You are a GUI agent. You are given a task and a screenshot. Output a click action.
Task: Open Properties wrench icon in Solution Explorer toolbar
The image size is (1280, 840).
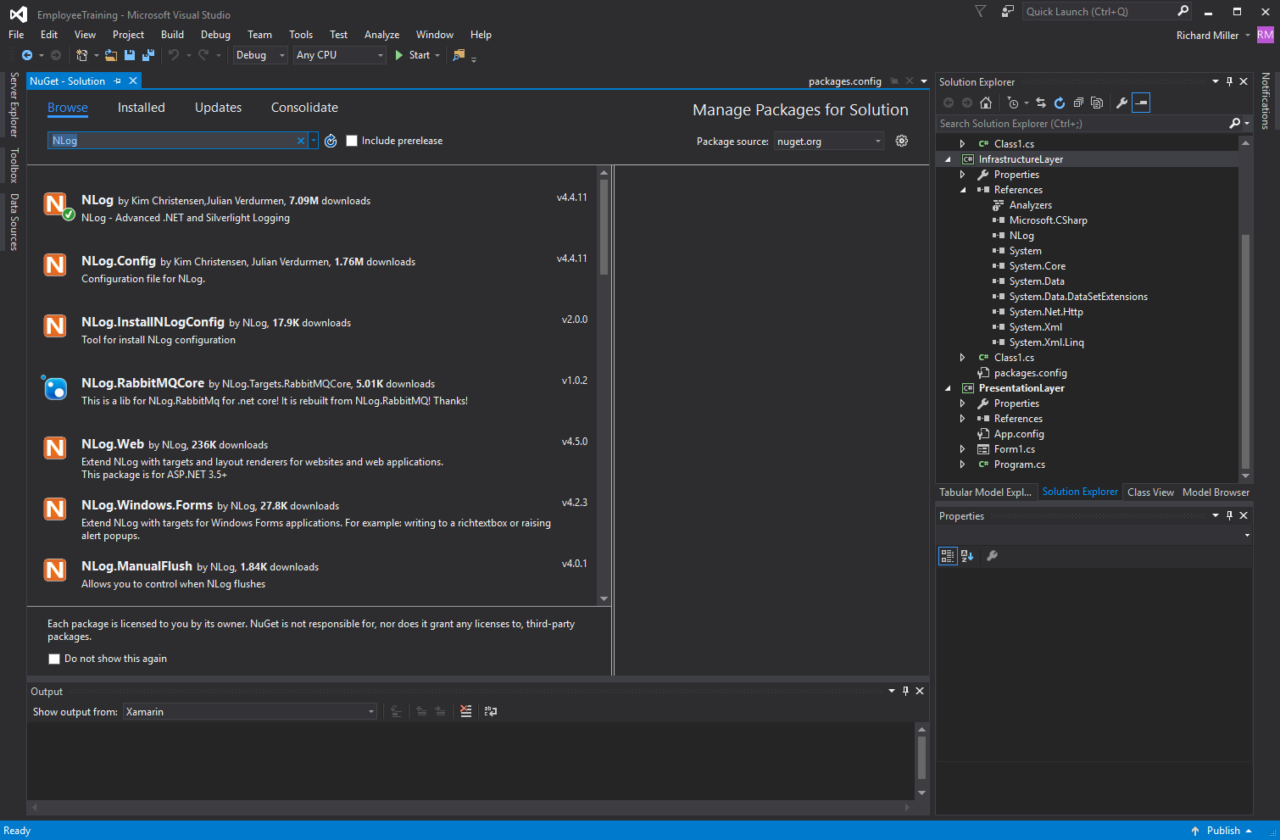click(1122, 103)
